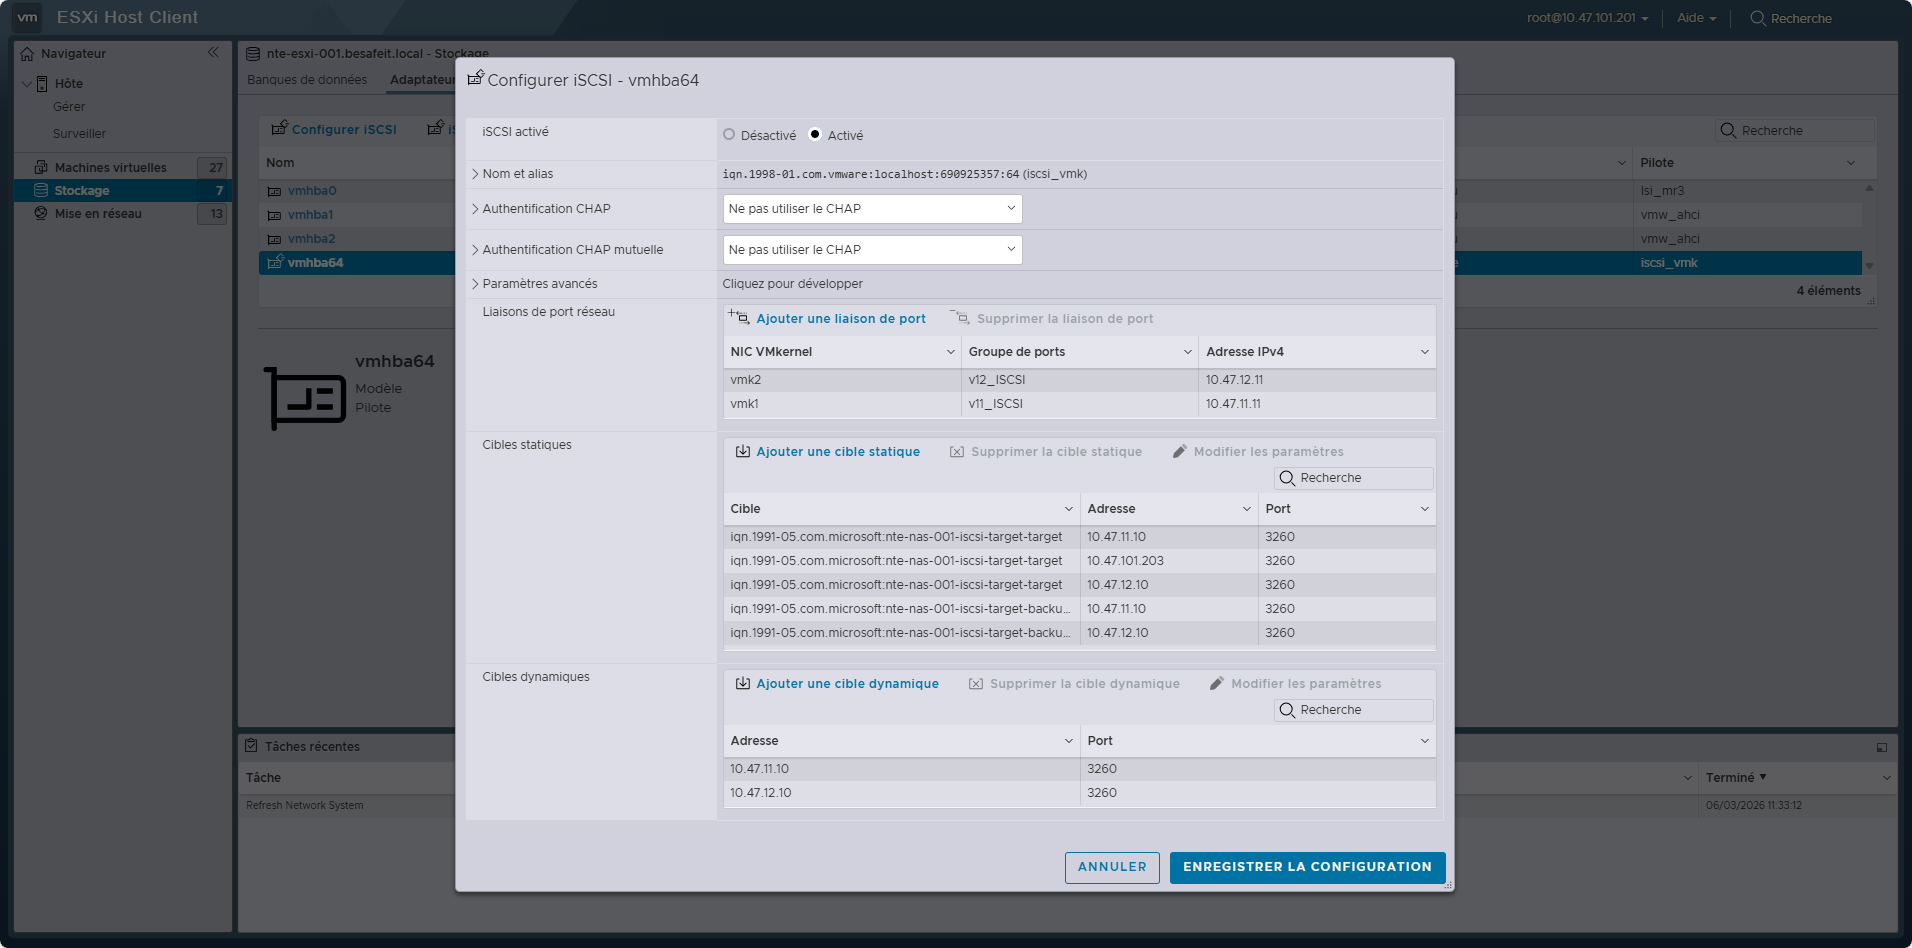The height and width of the screenshot is (948, 1912).
Task: Open NIC VMkernel column dropdown arrow
Action: (x=950, y=352)
